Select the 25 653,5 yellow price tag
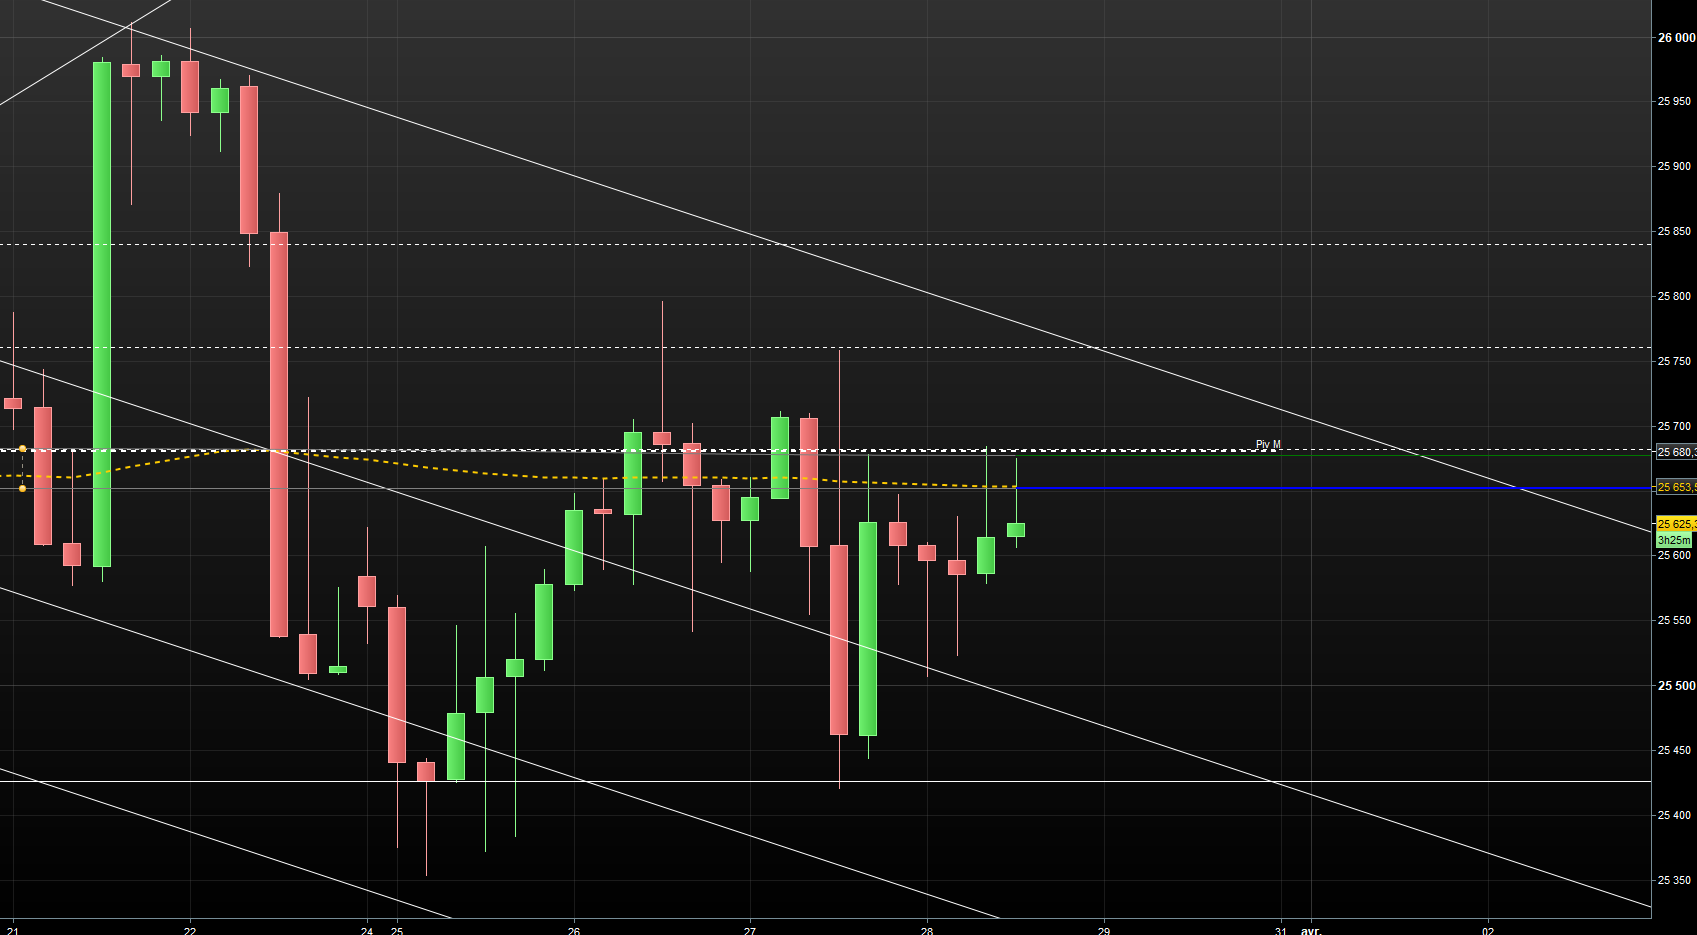This screenshot has width=1697, height=935. pos(1676,487)
